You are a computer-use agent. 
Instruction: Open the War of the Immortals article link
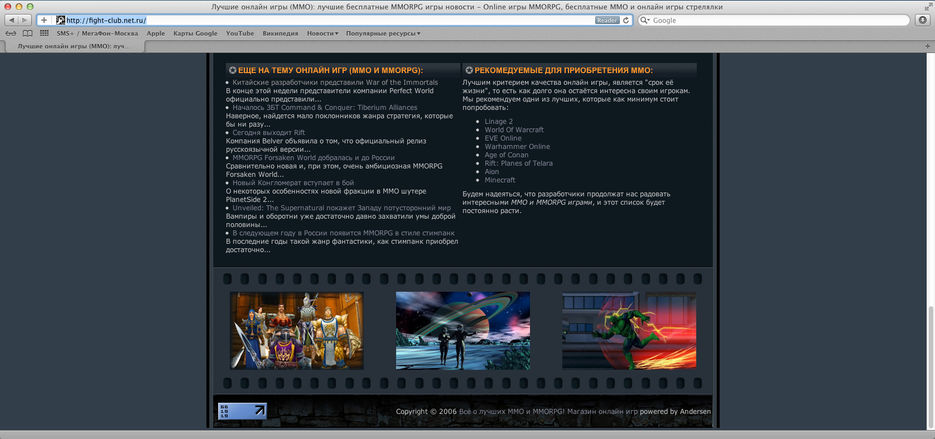click(335, 82)
